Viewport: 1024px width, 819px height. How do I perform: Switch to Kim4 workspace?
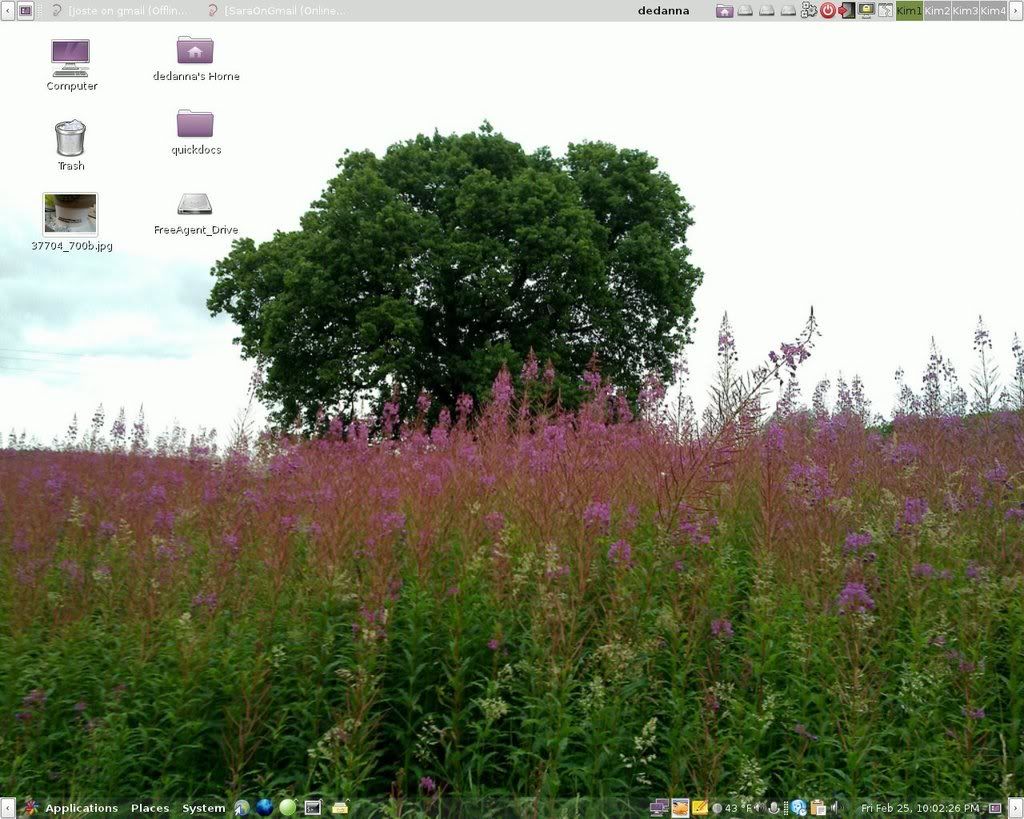coord(993,10)
